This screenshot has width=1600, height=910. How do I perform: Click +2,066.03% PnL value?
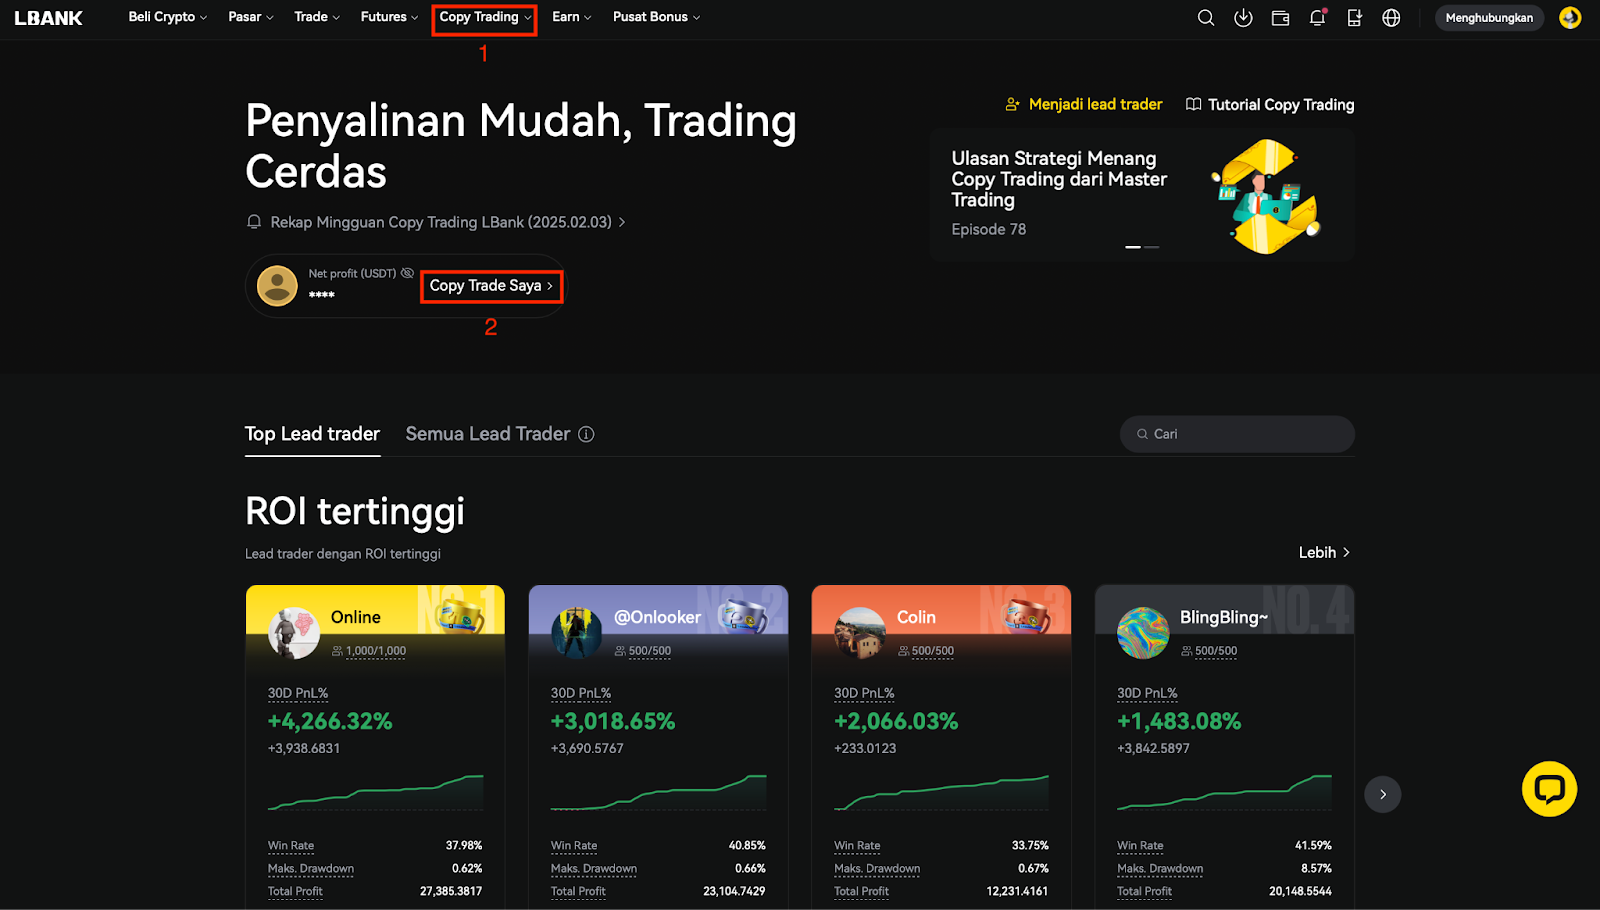pos(896,721)
